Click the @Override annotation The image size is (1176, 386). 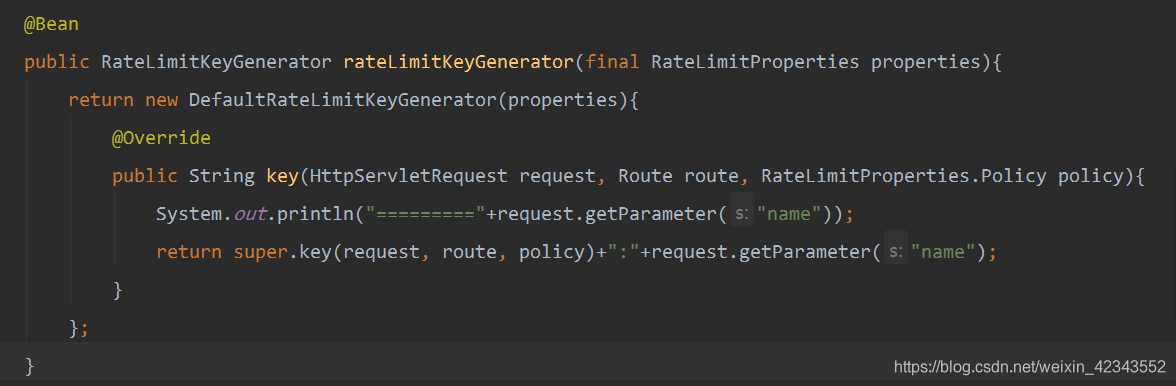click(161, 139)
